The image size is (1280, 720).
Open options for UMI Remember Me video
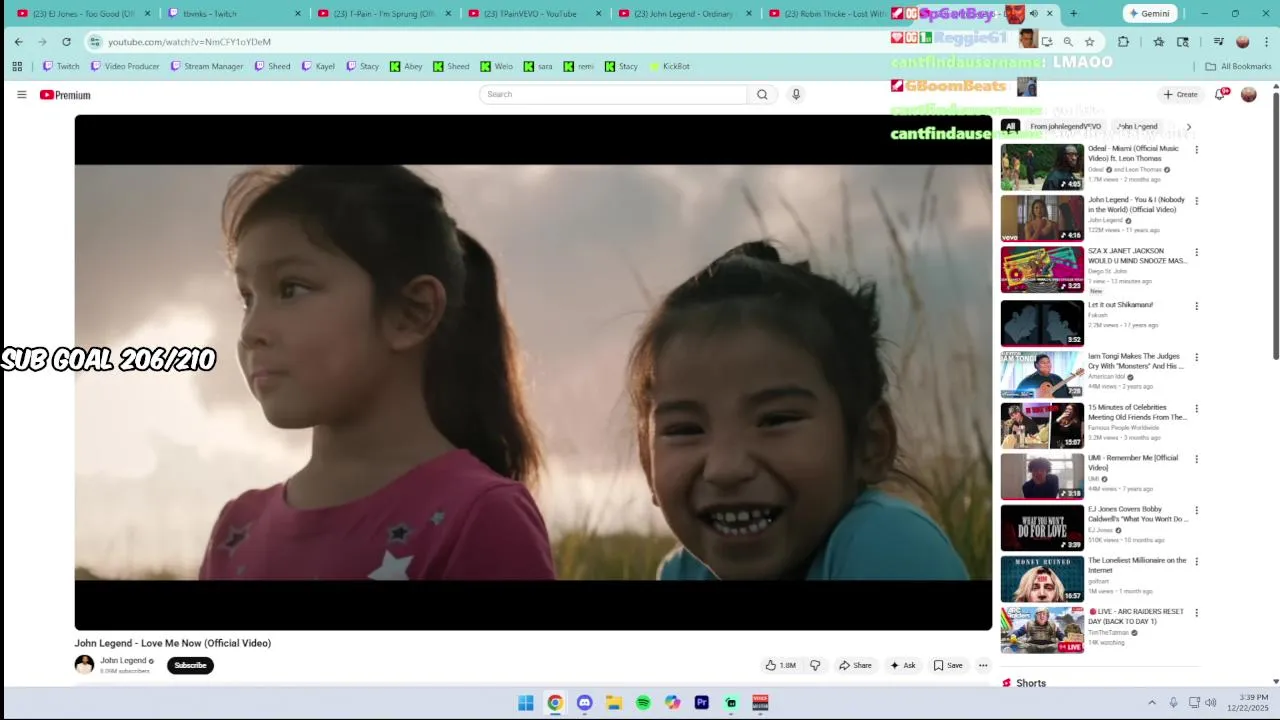[1196, 460]
